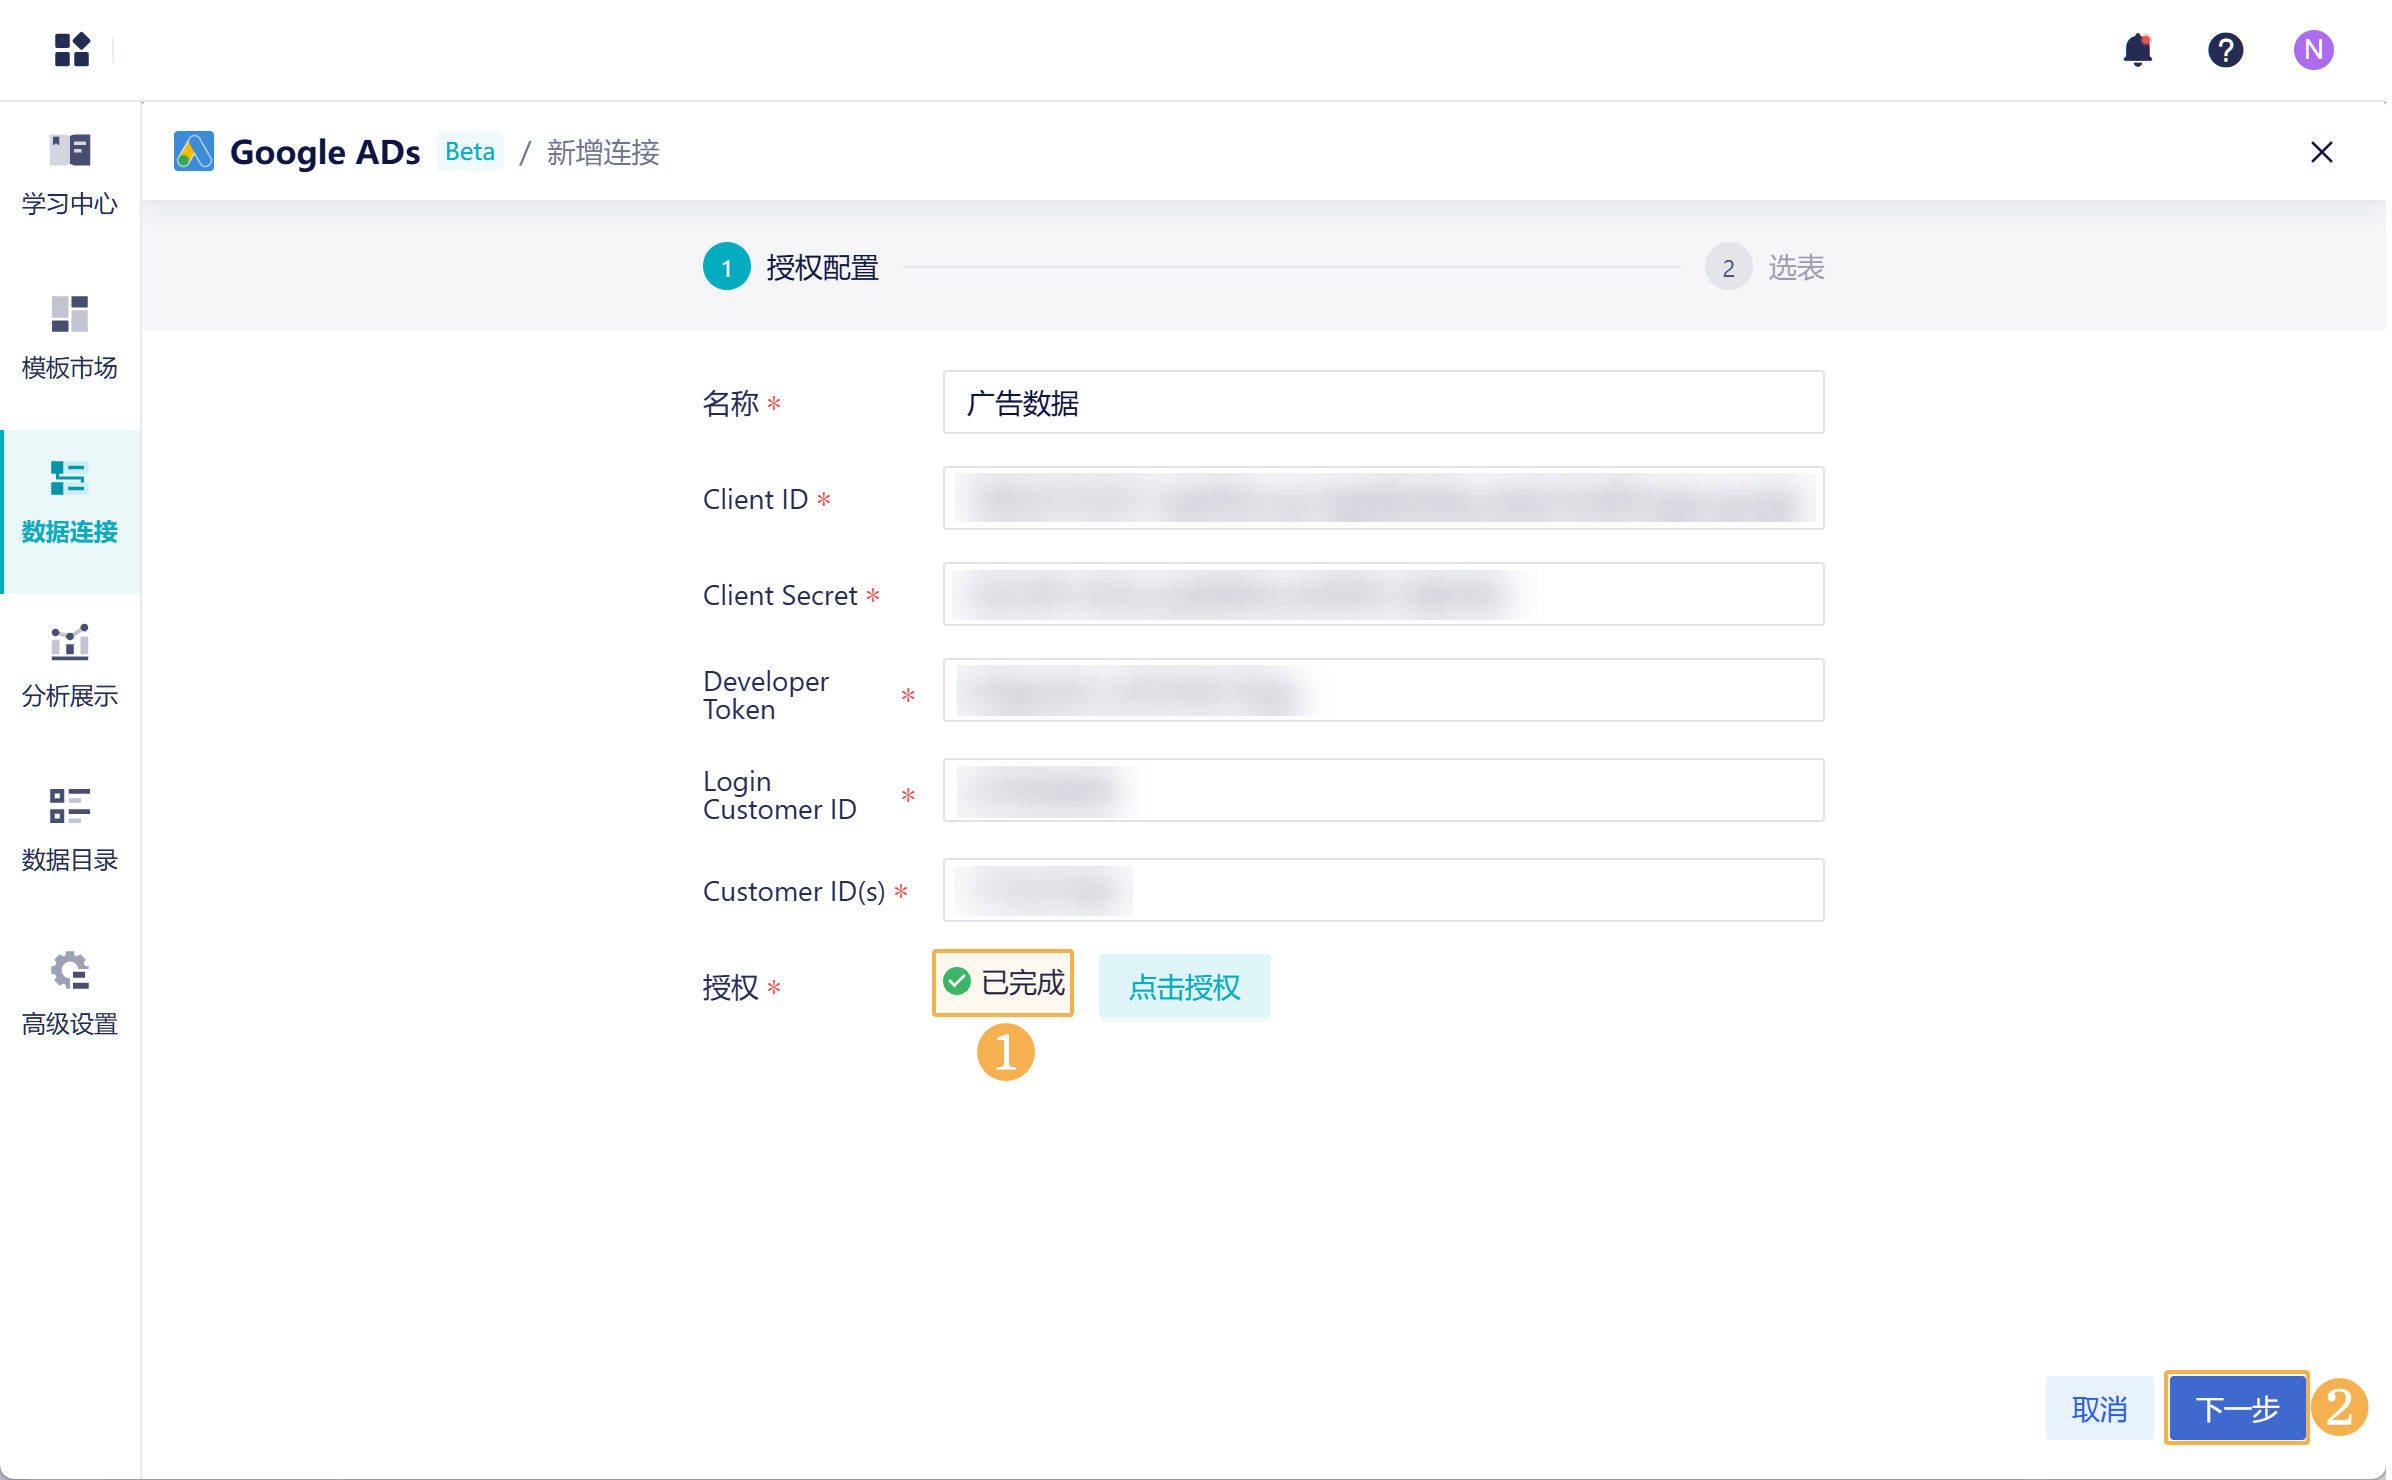
Task: Focus the Developer Token input field
Action: (1383, 691)
